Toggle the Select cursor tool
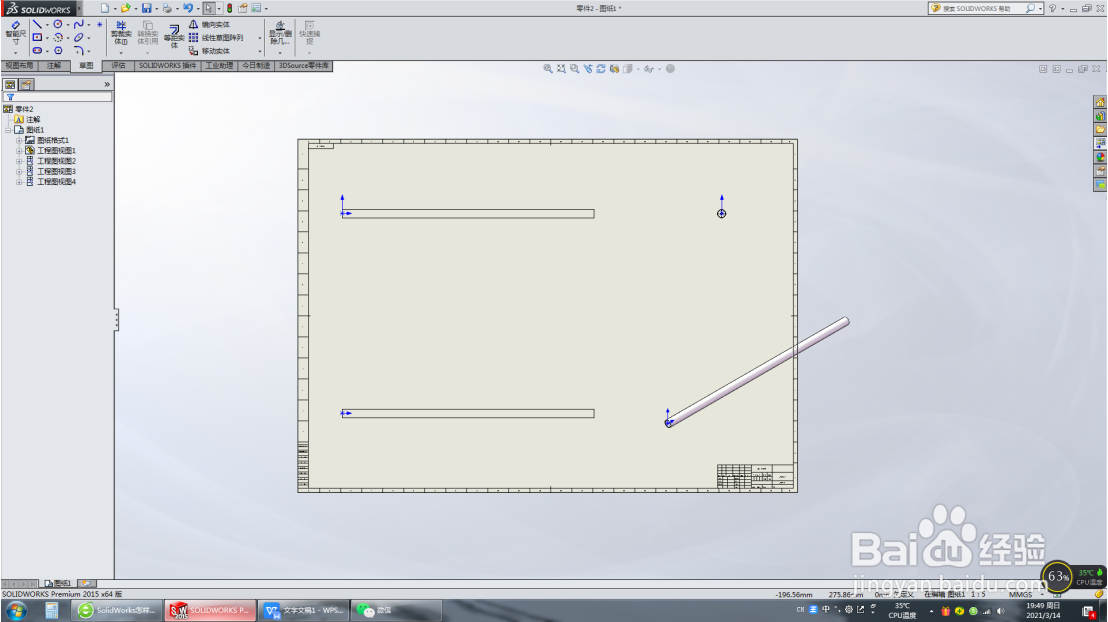1108x622 pixels. [x=208, y=8]
